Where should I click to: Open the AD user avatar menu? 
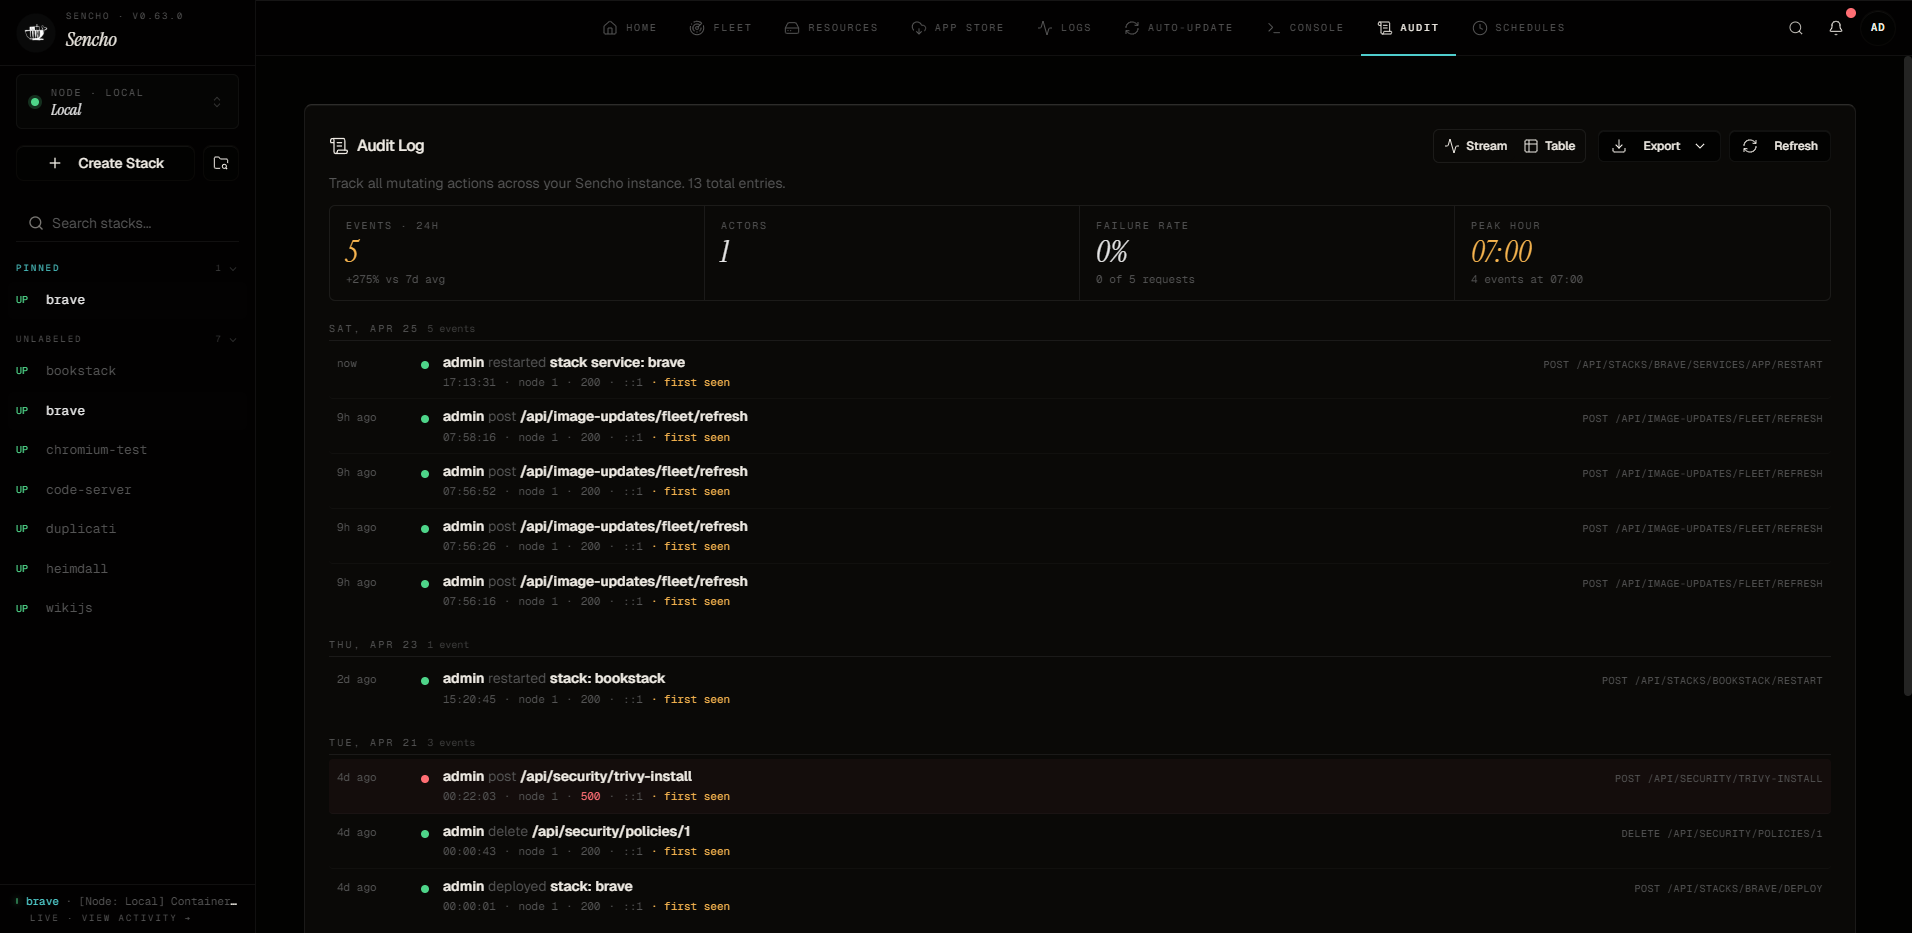point(1878,28)
